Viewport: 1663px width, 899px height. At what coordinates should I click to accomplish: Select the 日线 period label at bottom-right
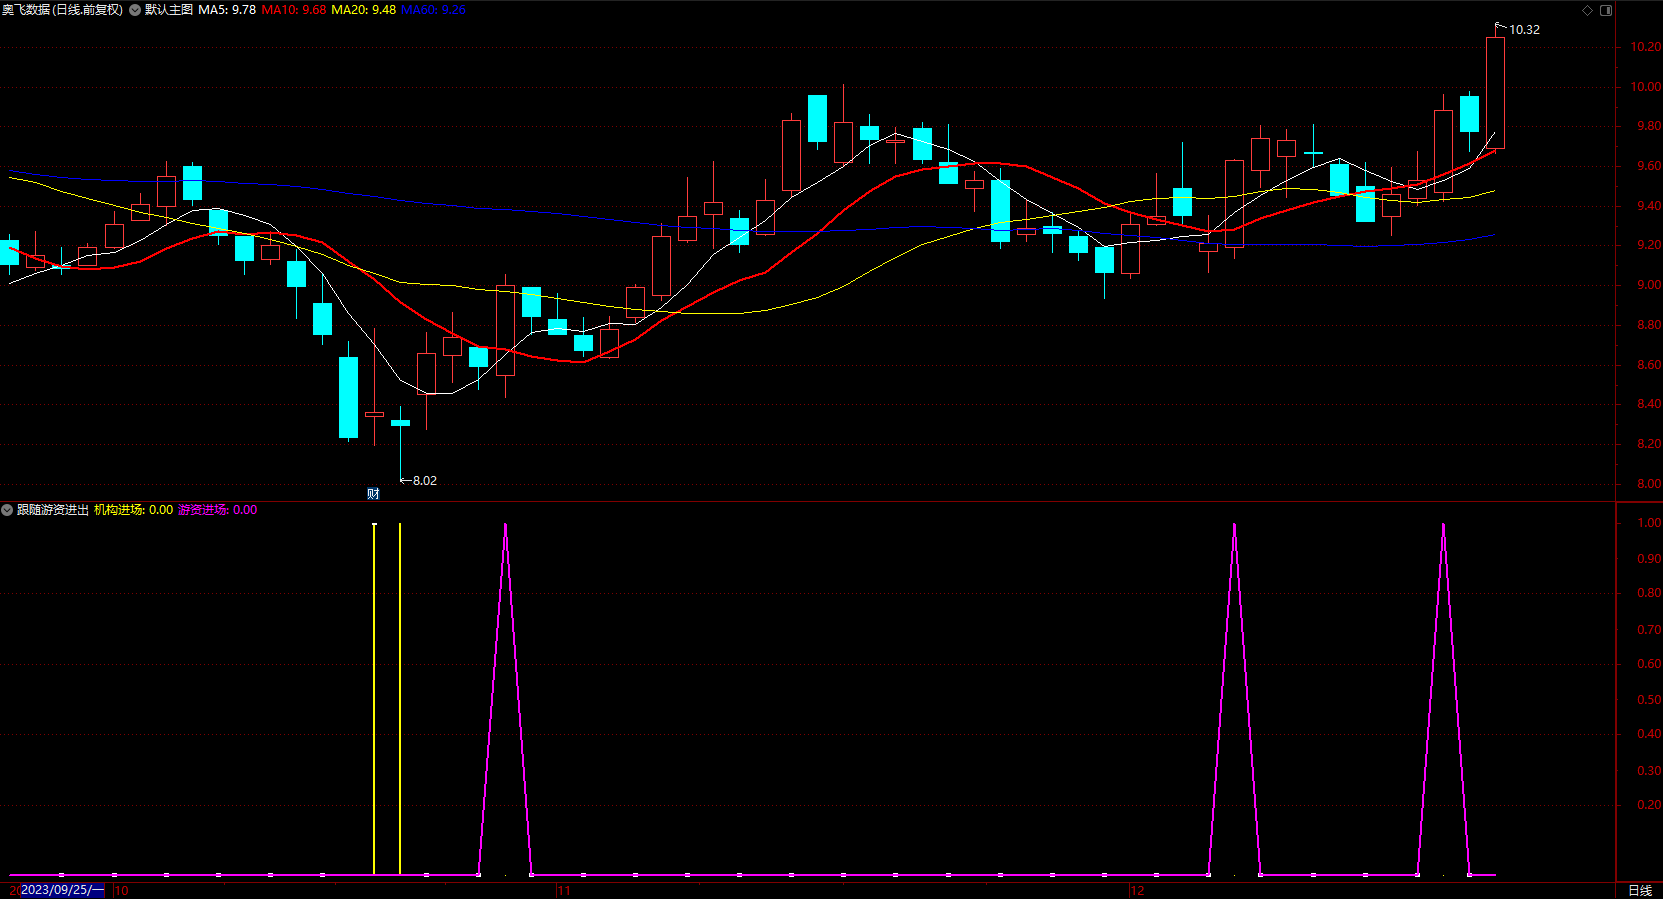click(x=1640, y=890)
